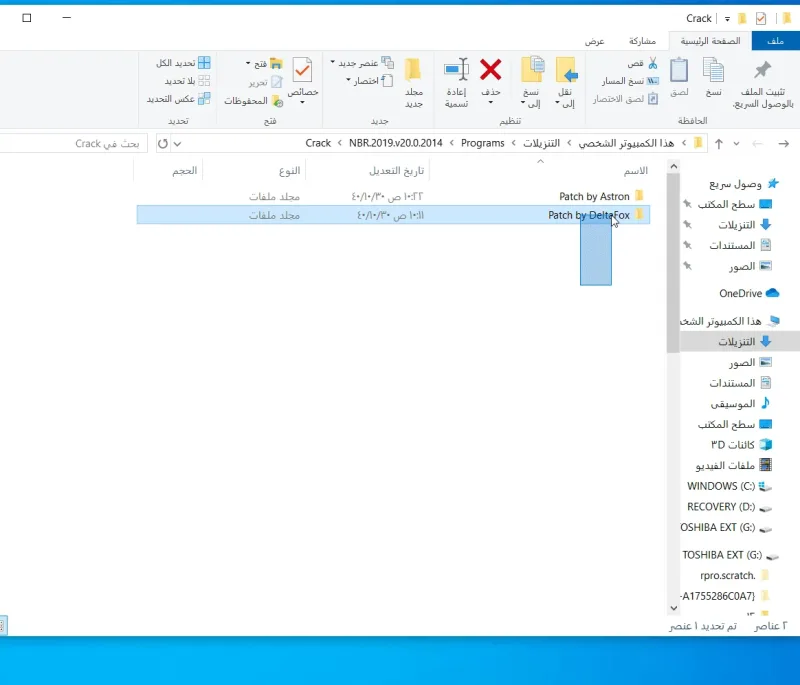The width and height of the screenshot is (800, 685).
Task: Click the Rename (إعادة تسمية) icon
Action: (456, 69)
